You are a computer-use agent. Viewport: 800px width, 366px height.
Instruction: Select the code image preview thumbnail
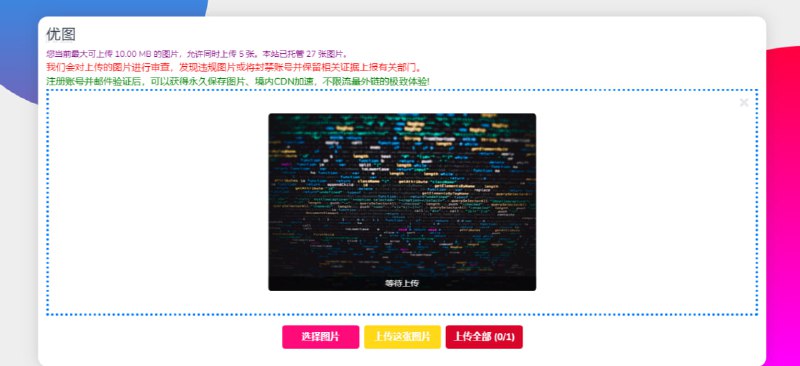[402, 202]
